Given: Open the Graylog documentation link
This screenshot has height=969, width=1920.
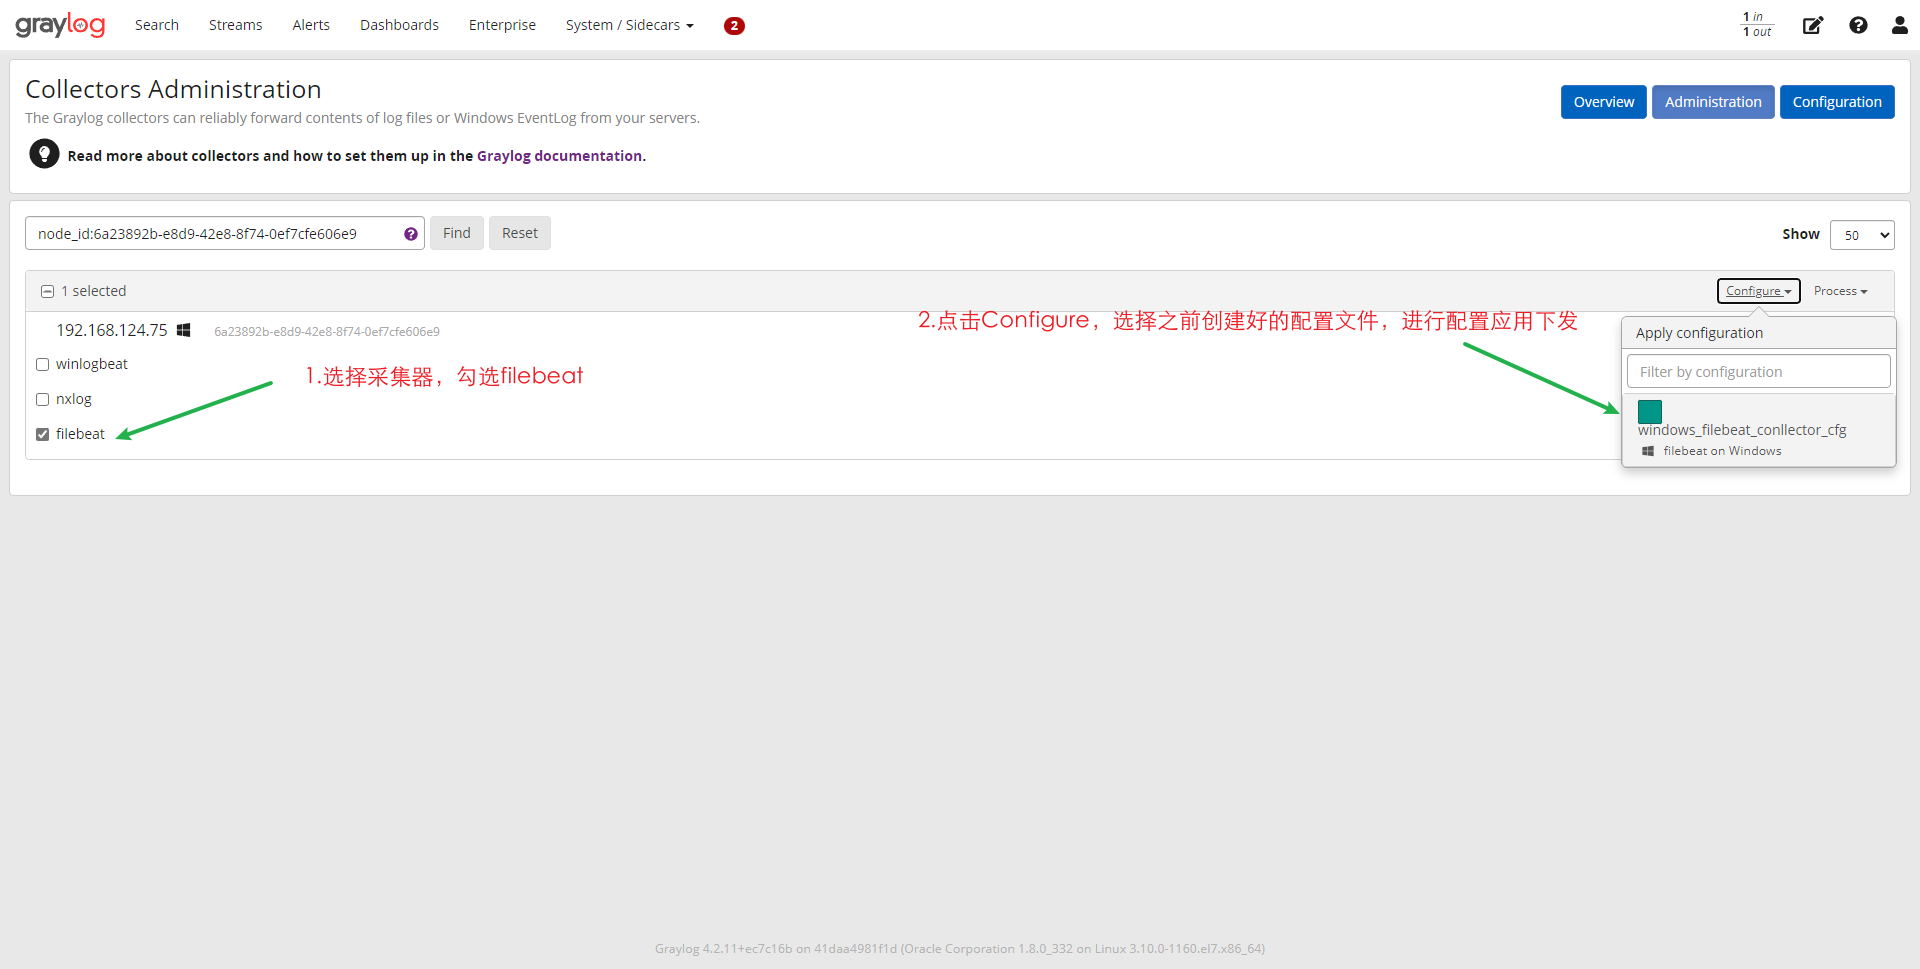Looking at the screenshot, I should 559,155.
